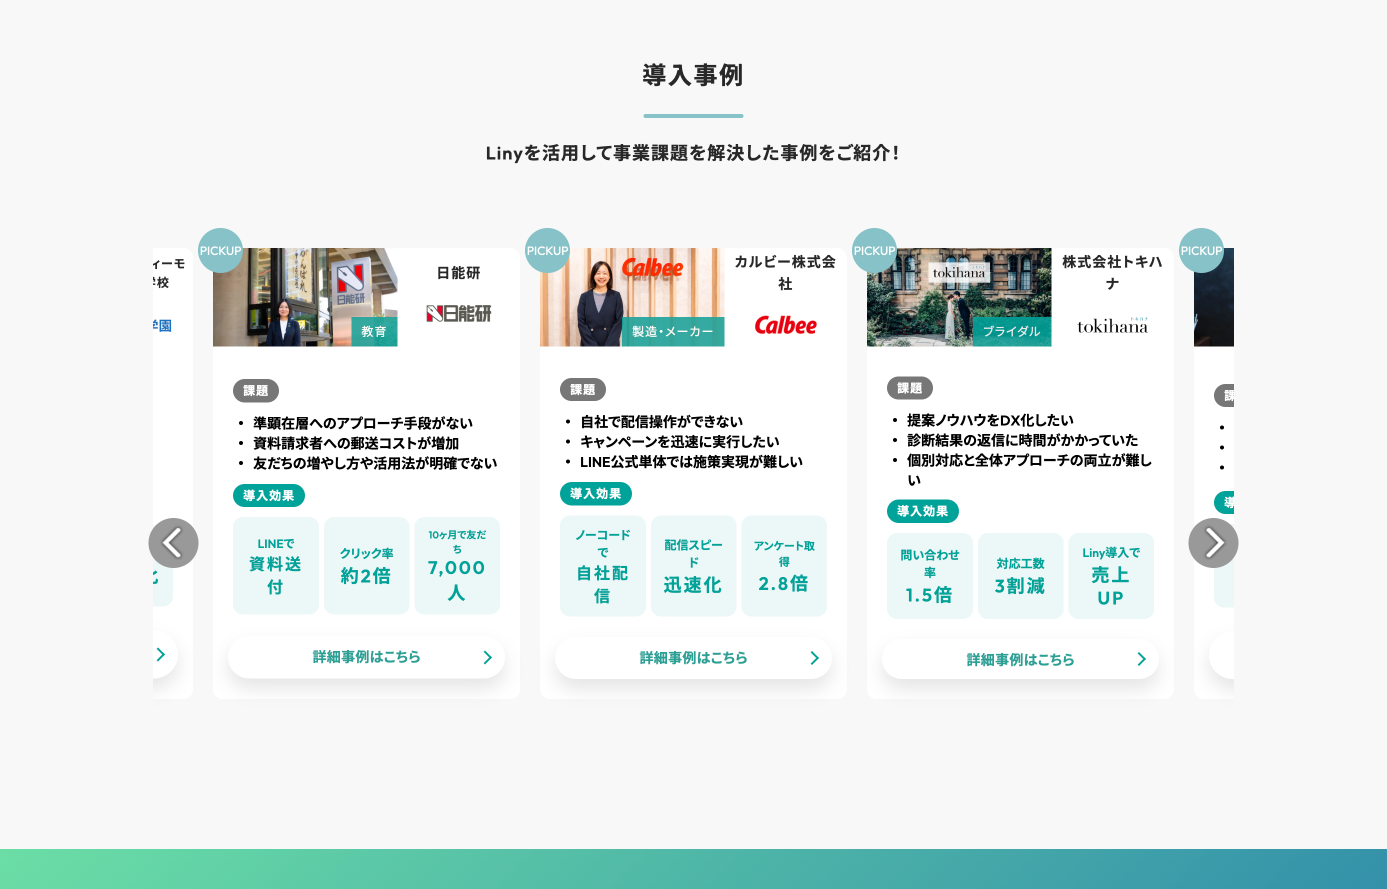Open 詳細事例はこちら for Calbee
The image size is (1387, 889).
pos(693,658)
